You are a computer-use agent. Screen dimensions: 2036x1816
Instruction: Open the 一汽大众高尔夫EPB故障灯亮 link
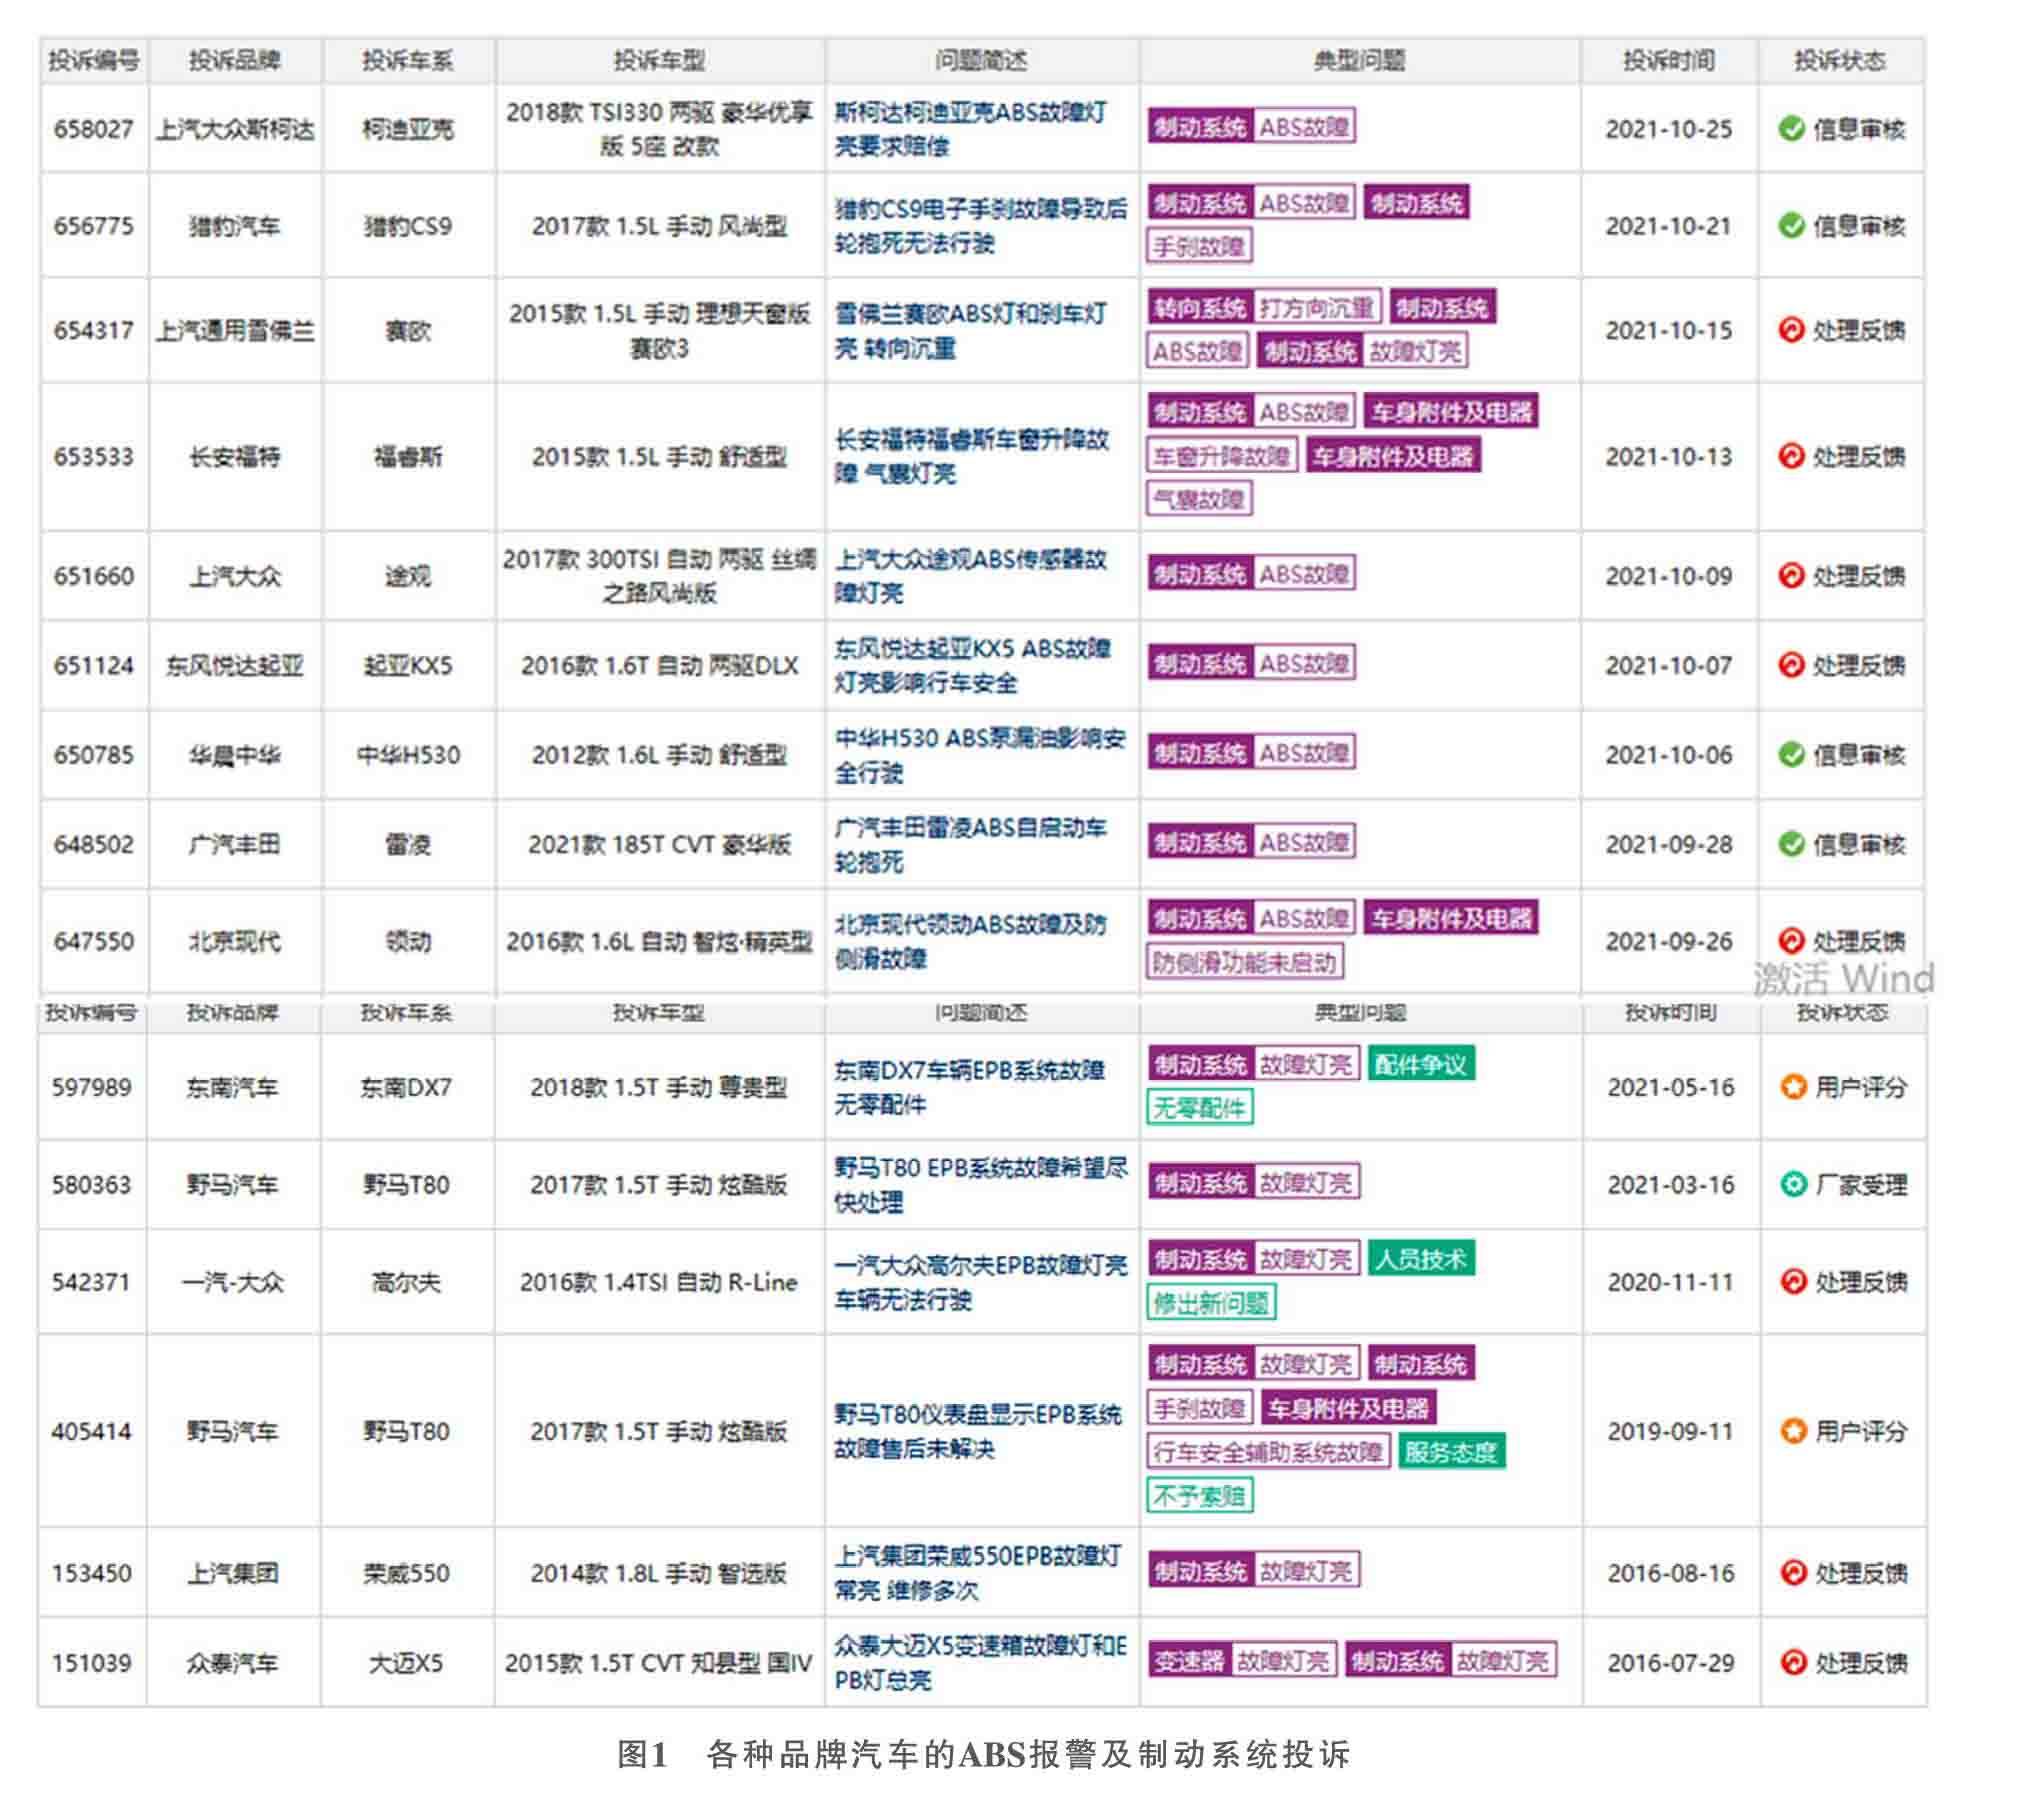(981, 1282)
